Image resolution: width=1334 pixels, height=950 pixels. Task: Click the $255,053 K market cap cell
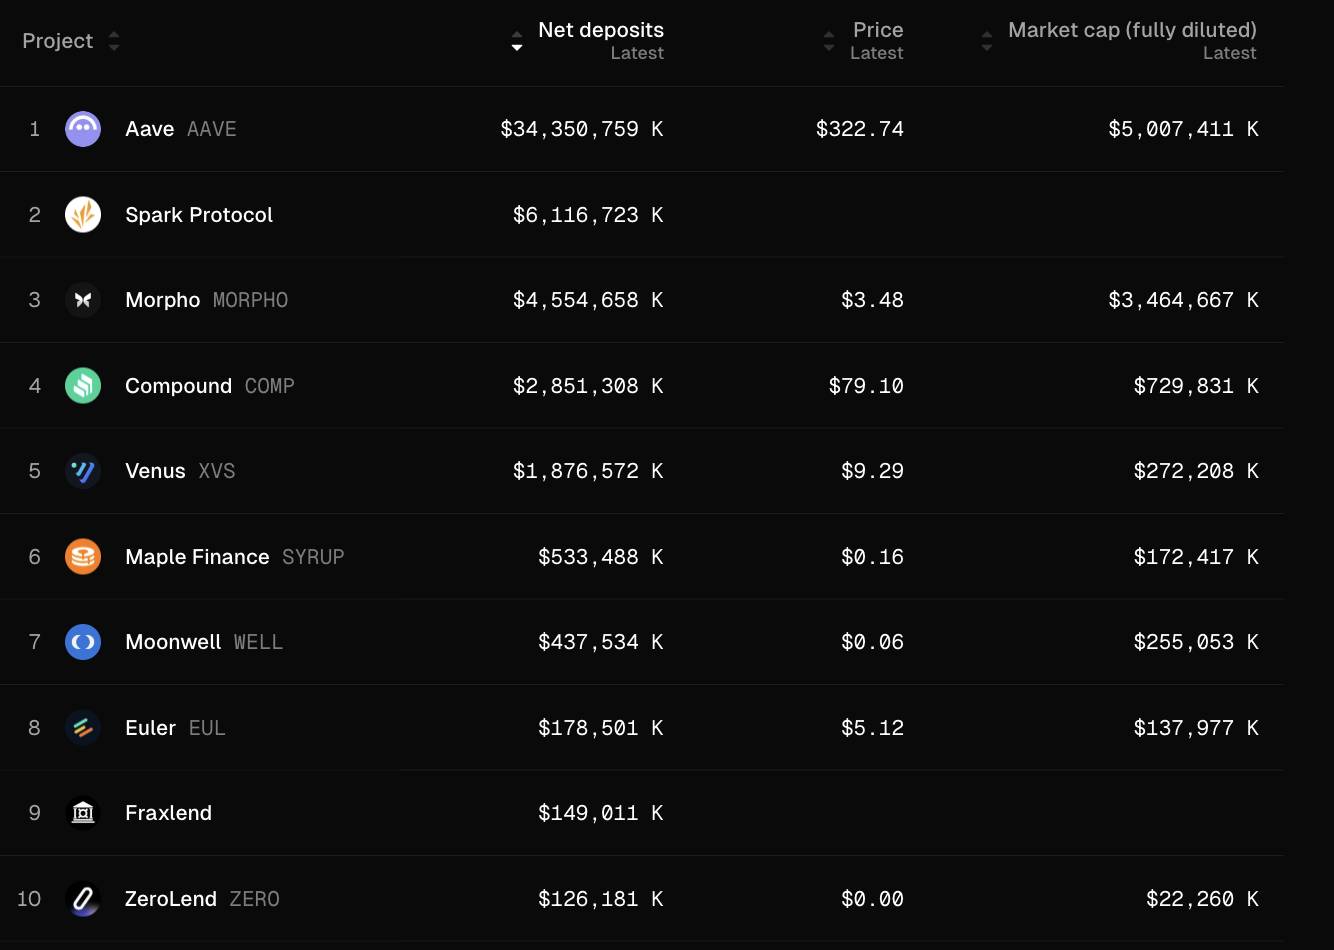(x=1196, y=642)
